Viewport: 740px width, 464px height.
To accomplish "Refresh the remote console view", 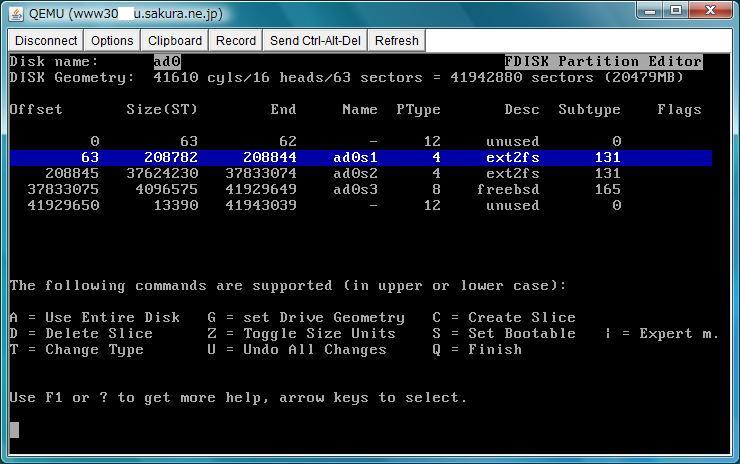I will (x=397, y=41).
